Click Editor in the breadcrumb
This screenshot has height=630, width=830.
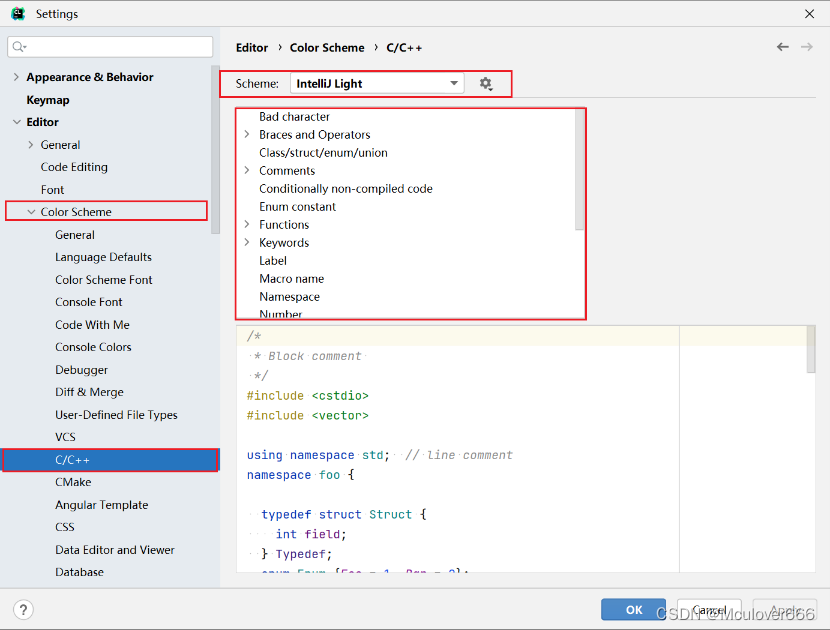(252, 48)
